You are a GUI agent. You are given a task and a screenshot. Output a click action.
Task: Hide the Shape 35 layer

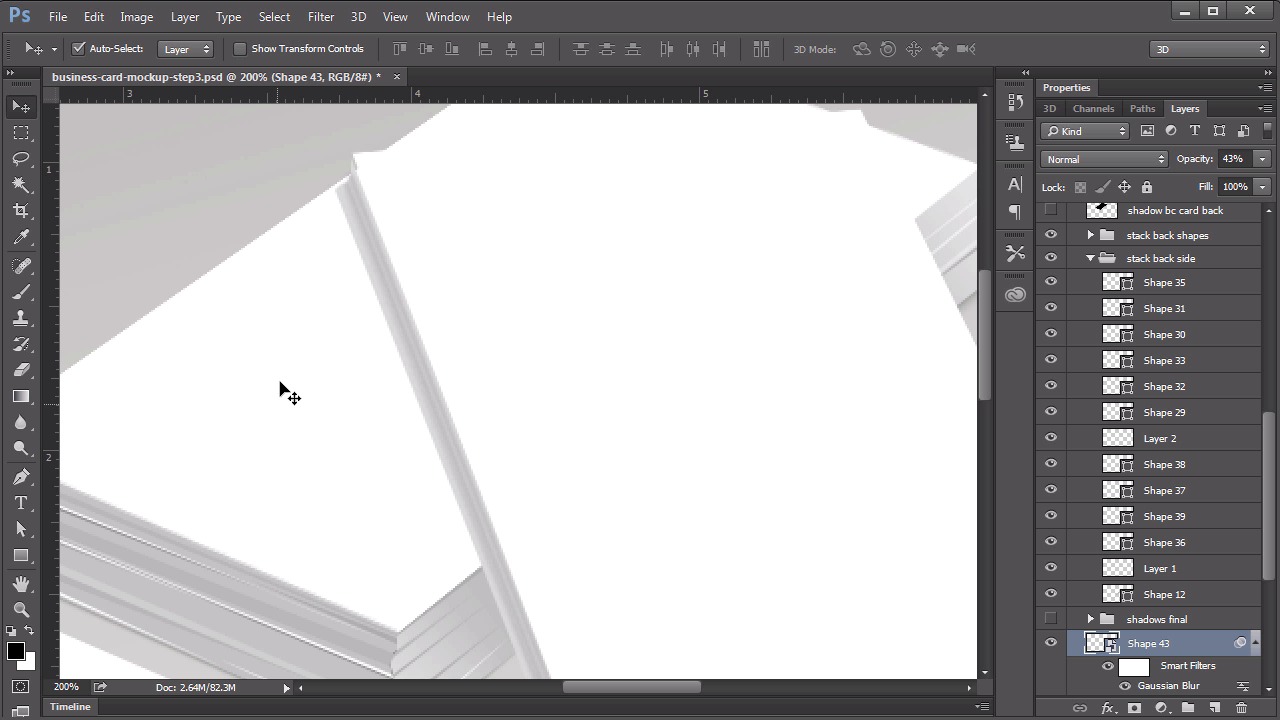point(1050,283)
